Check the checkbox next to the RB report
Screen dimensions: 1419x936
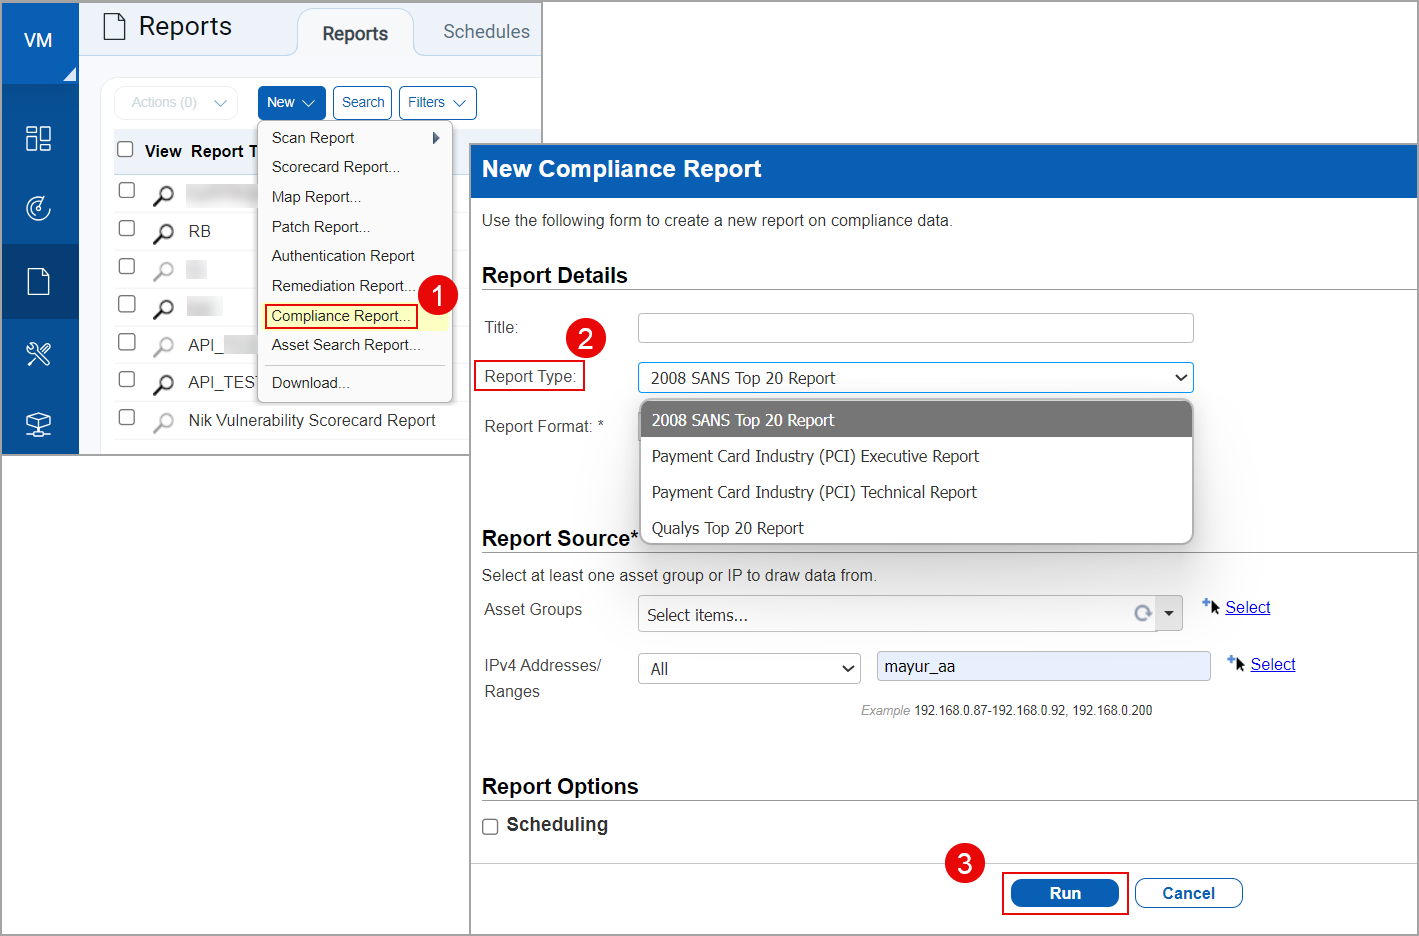tap(126, 230)
